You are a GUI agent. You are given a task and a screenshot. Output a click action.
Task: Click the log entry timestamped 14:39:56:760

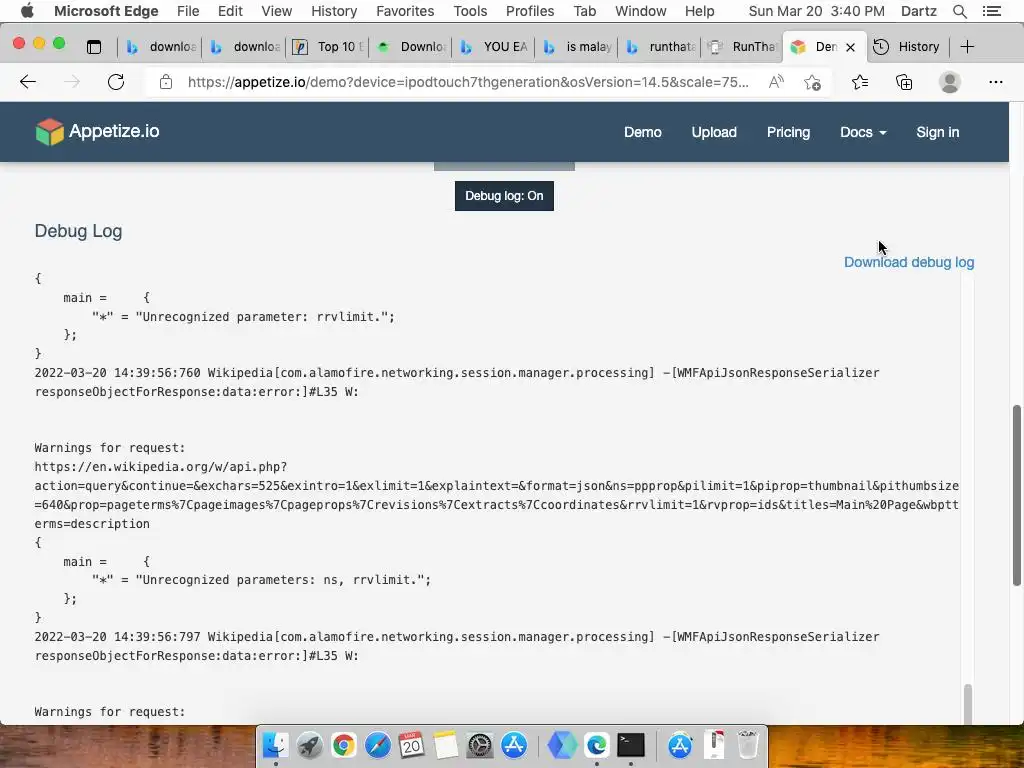pyautogui.click(x=457, y=382)
